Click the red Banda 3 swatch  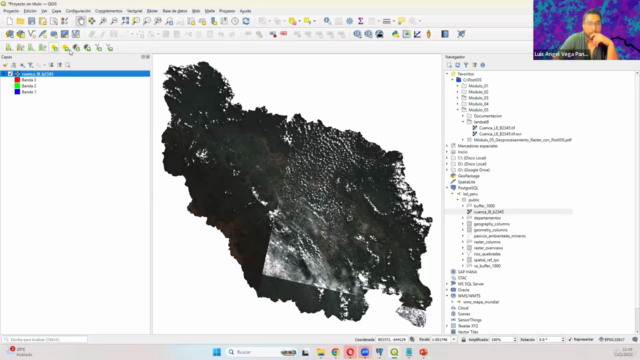tap(17, 80)
